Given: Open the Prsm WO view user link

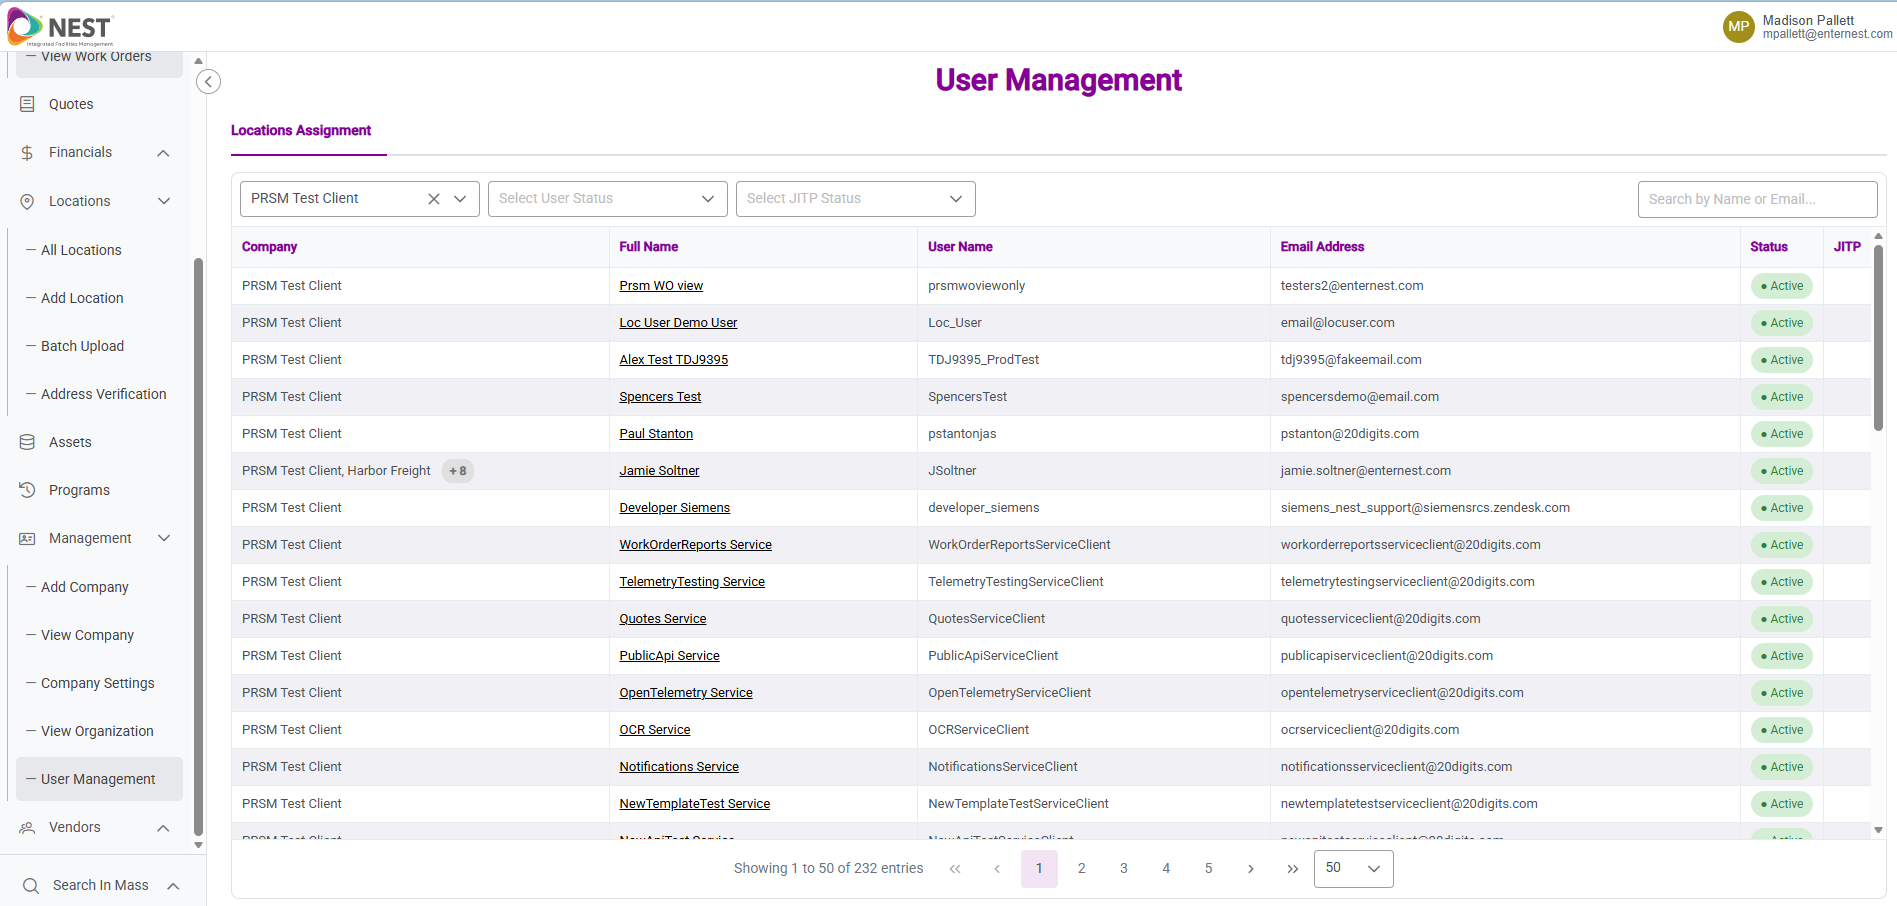Looking at the screenshot, I should [661, 286].
